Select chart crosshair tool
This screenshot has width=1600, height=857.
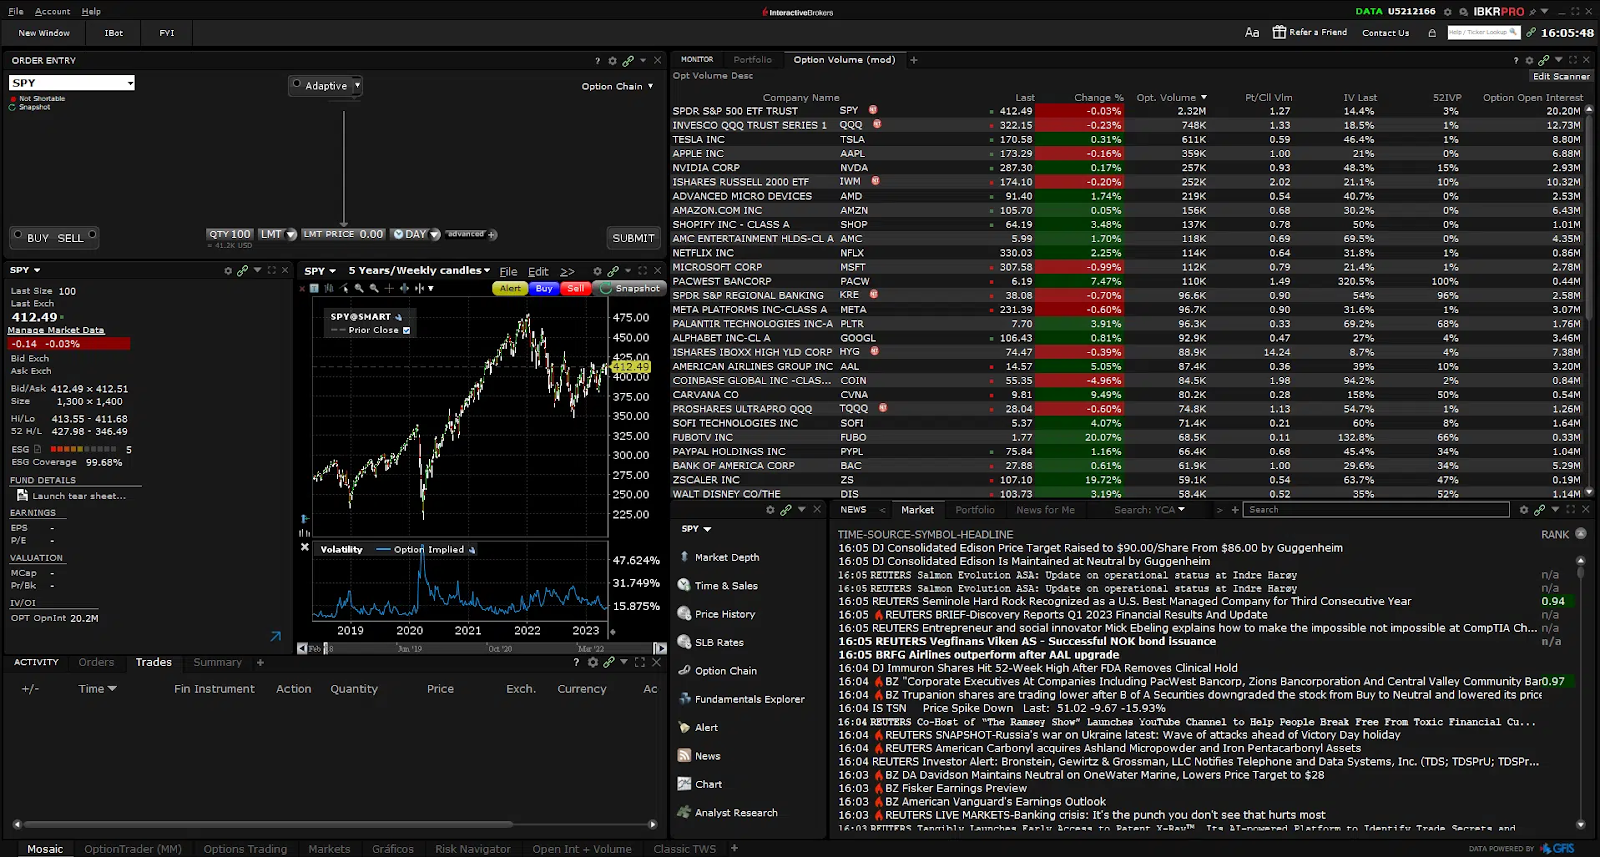(x=389, y=288)
